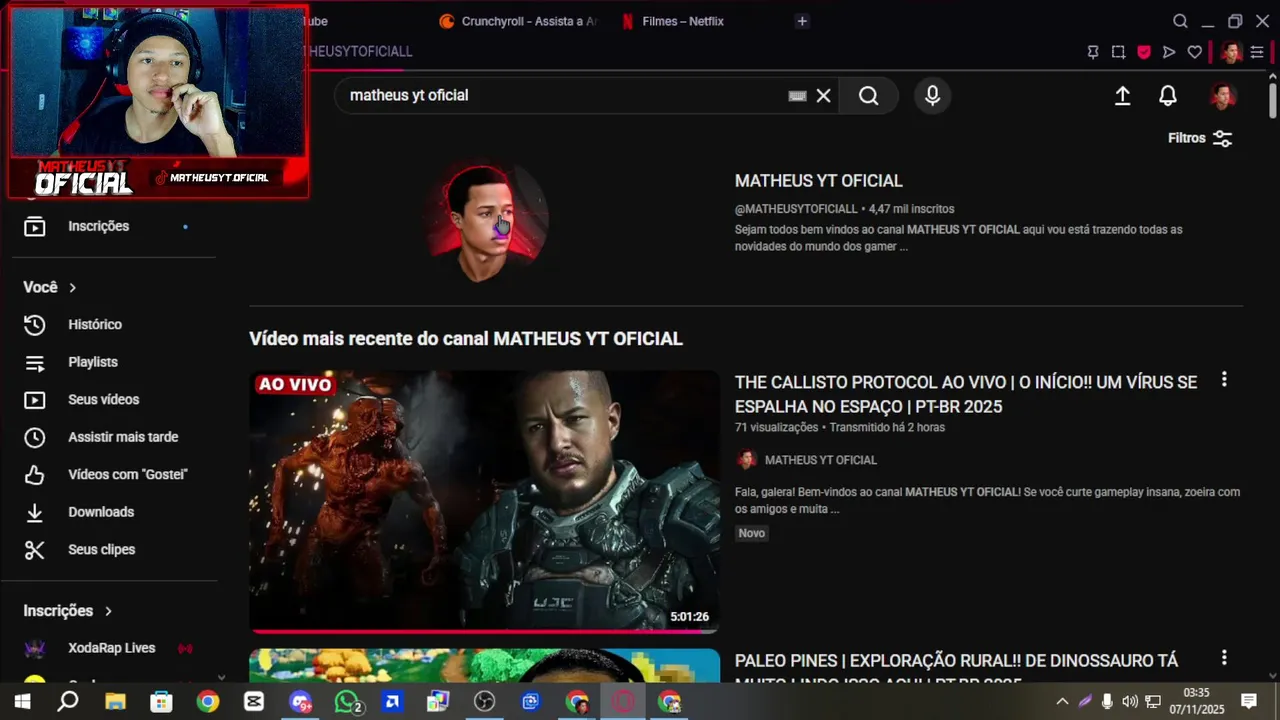Expand the Inscrições section chevron
Screen dimensions: 1280x720
tap(108, 611)
